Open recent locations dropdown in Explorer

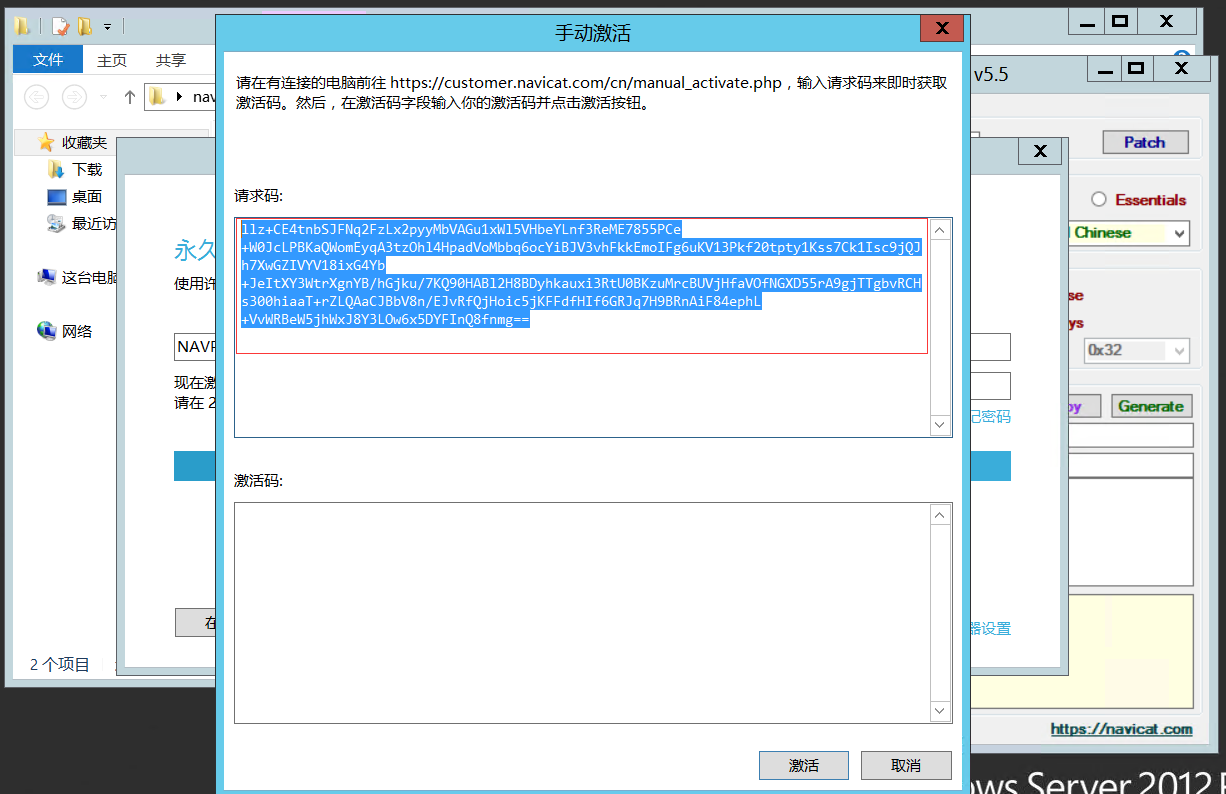tap(102, 97)
